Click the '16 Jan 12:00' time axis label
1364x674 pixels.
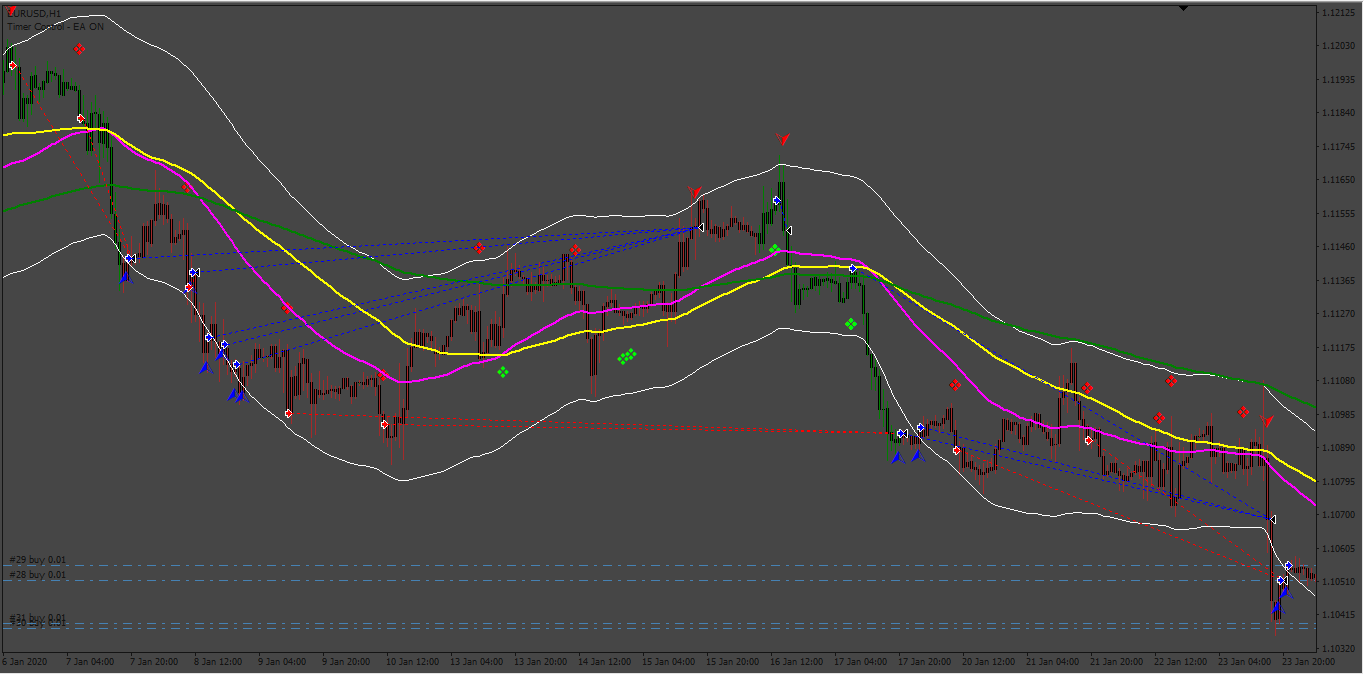[796, 662]
